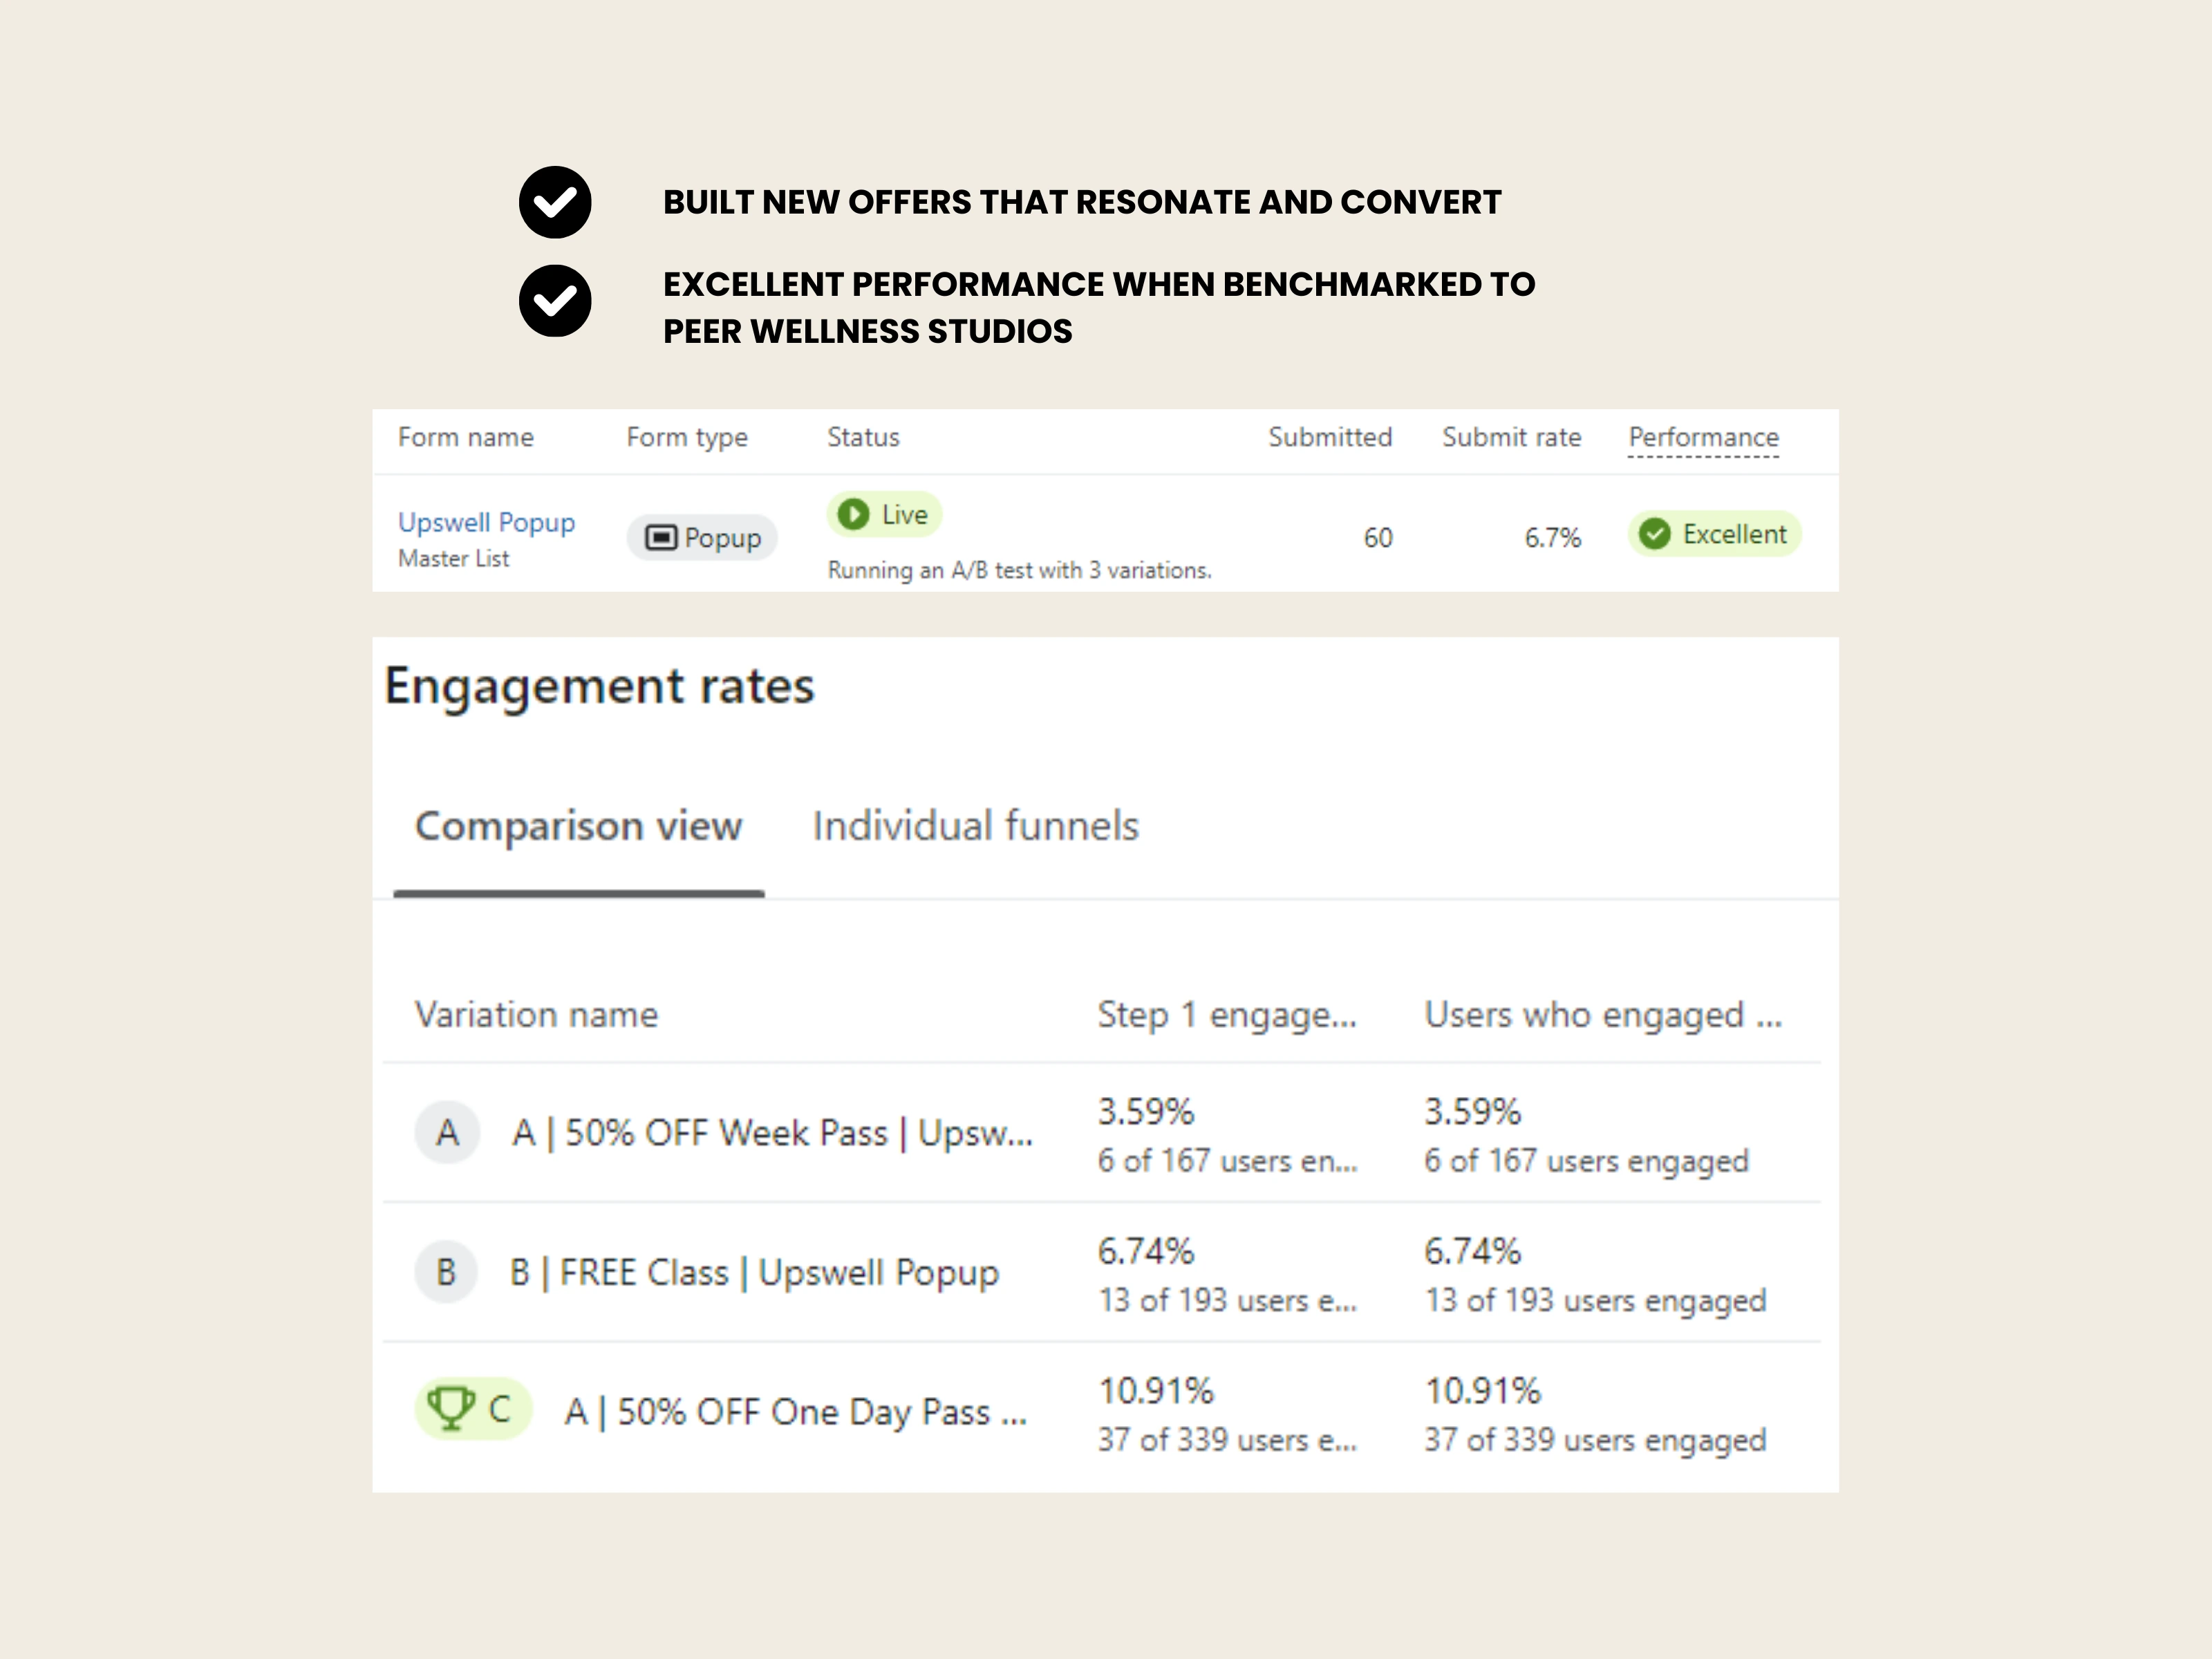Click the truncated 37 of 339 users e... text
The image size is (2212, 1659).
click(x=1227, y=1440)
